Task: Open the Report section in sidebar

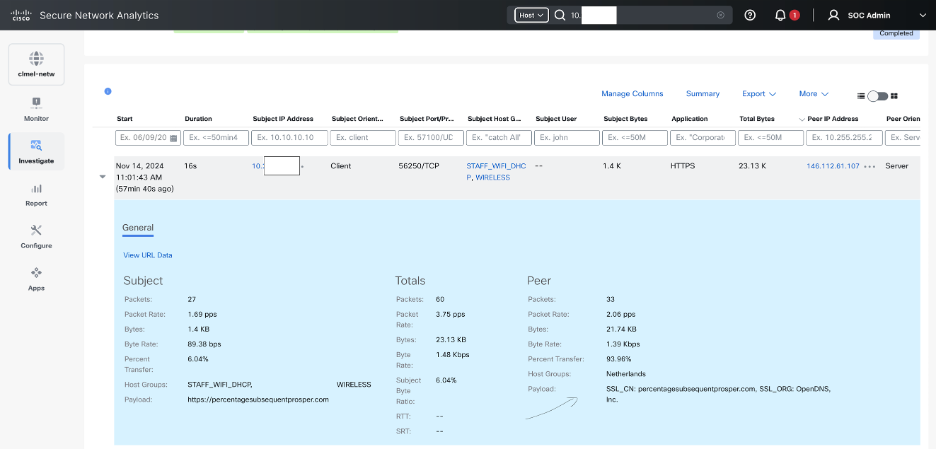Action: 36,193
